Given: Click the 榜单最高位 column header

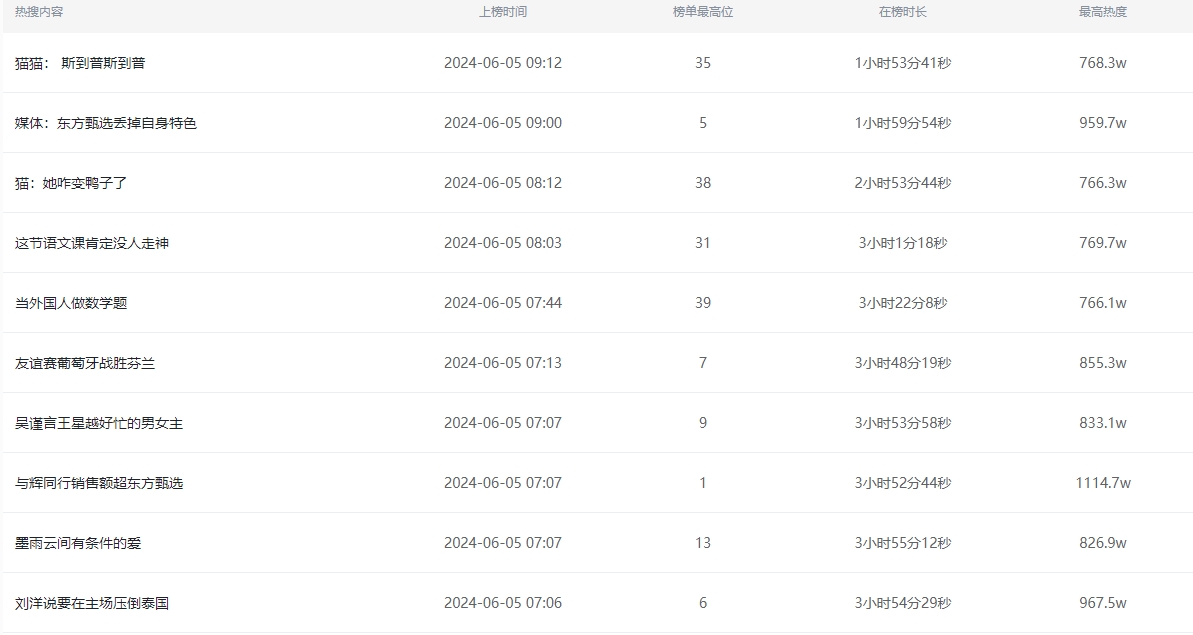Looking at the screenshot, I should tap(703, 12).
